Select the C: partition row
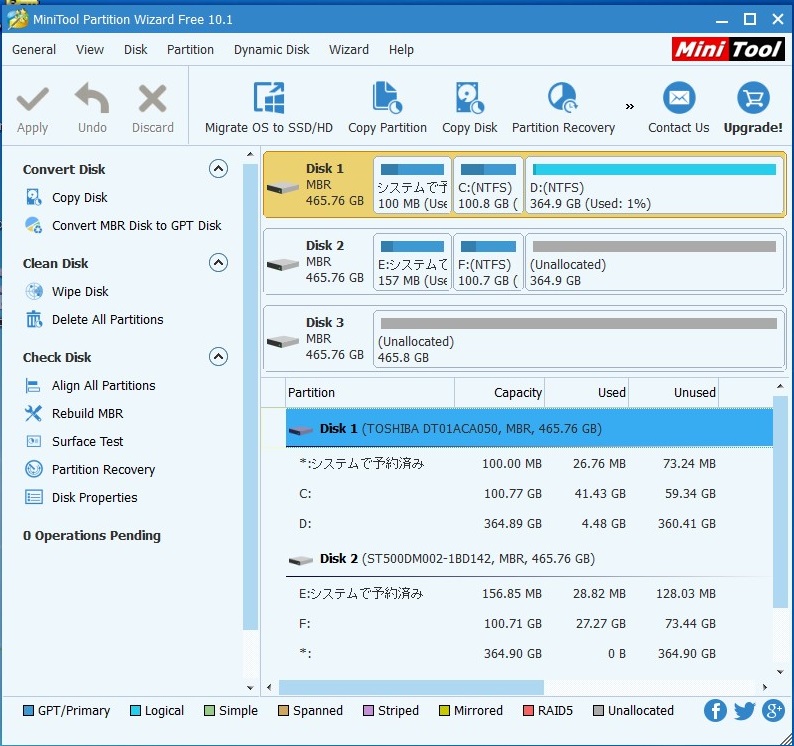Image resolution: width=794 pixels, height=746 pixels. pyautogui.click(x=529, y=493)
